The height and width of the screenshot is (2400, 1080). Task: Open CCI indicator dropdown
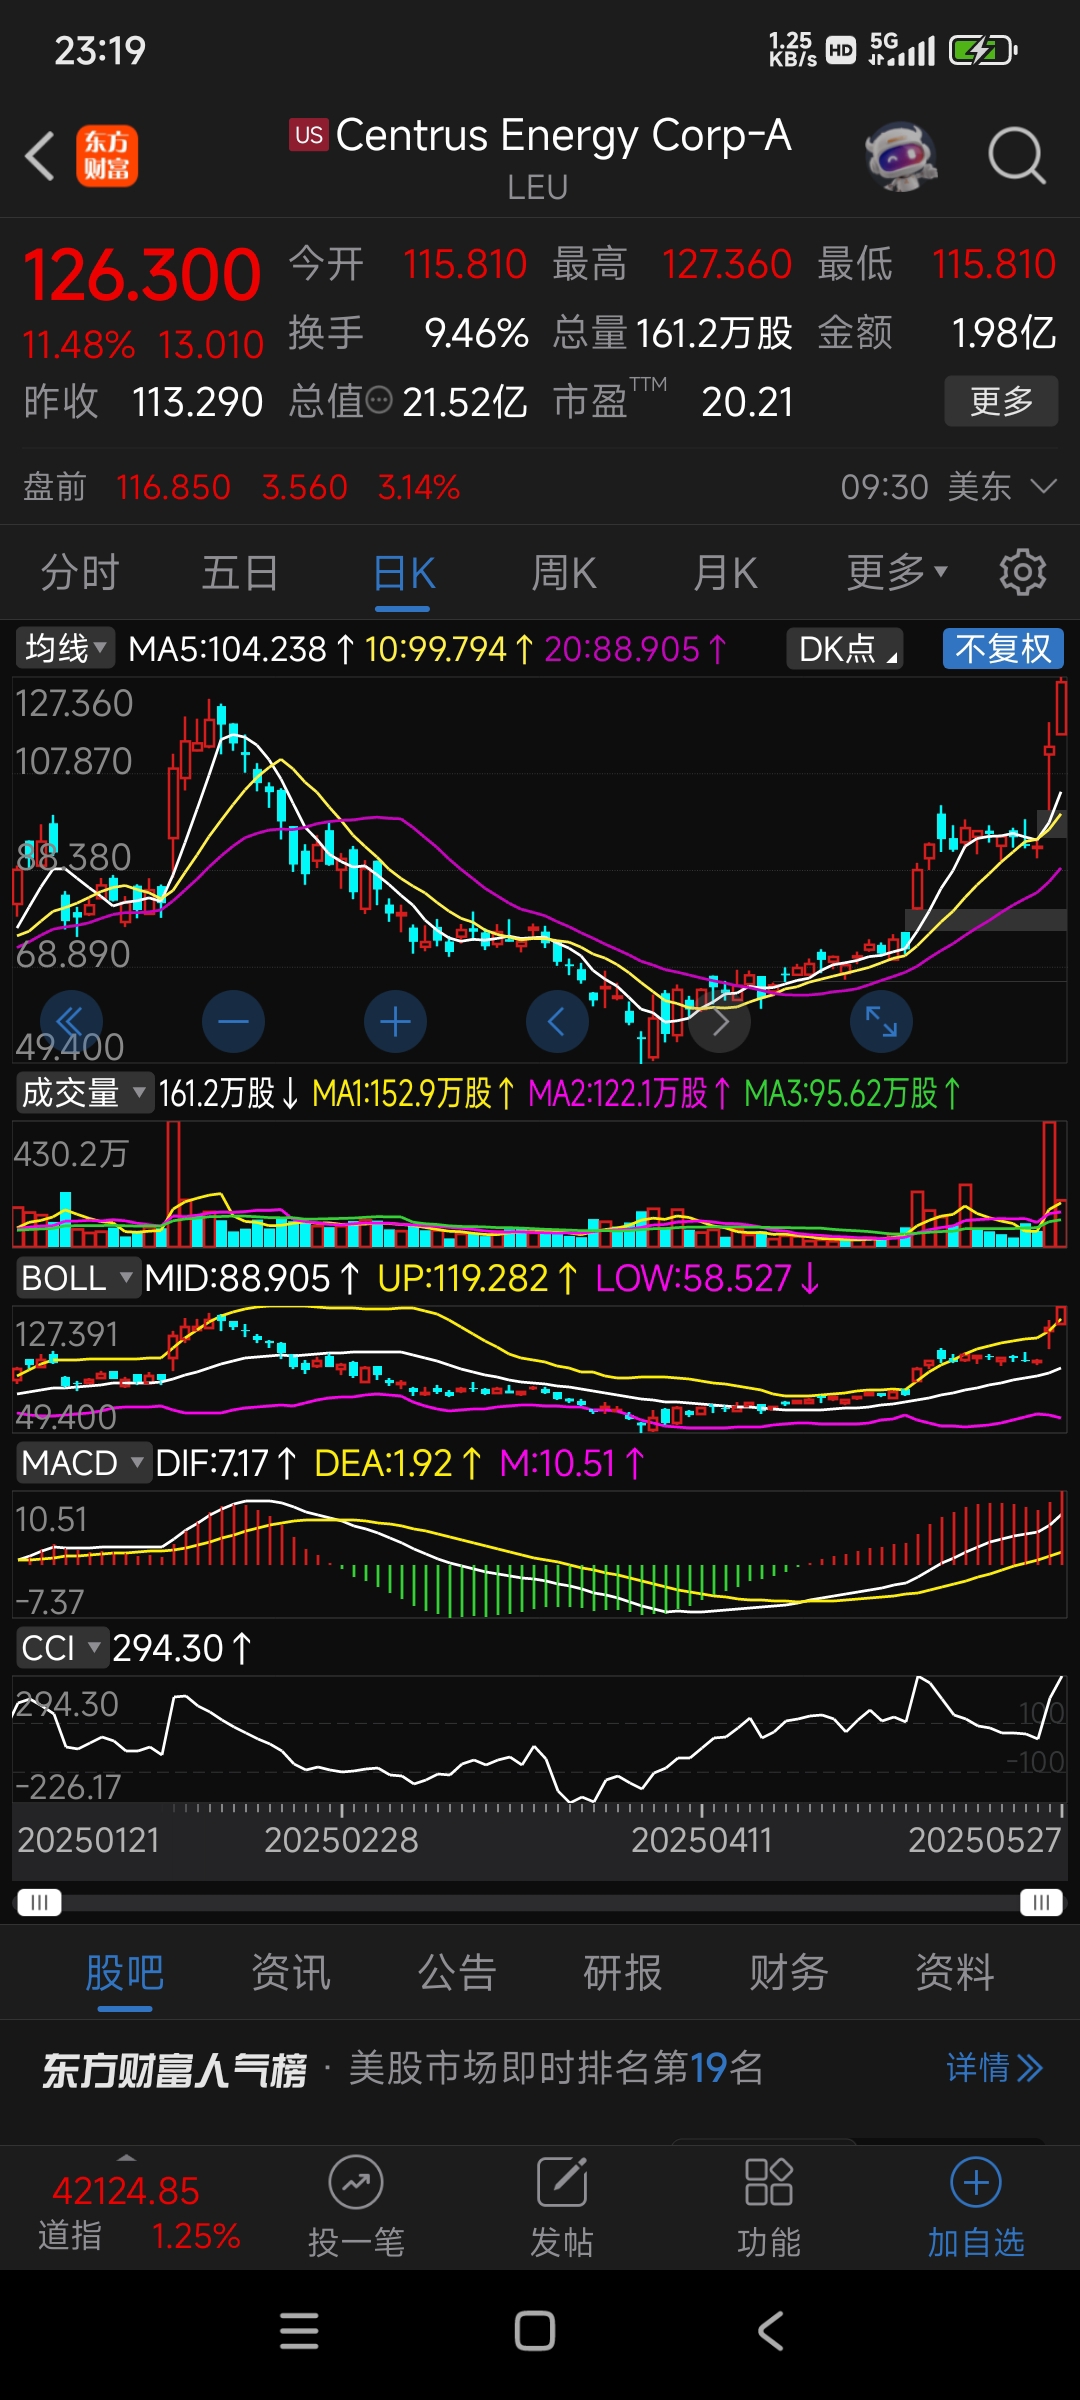tap(62, 1648)
